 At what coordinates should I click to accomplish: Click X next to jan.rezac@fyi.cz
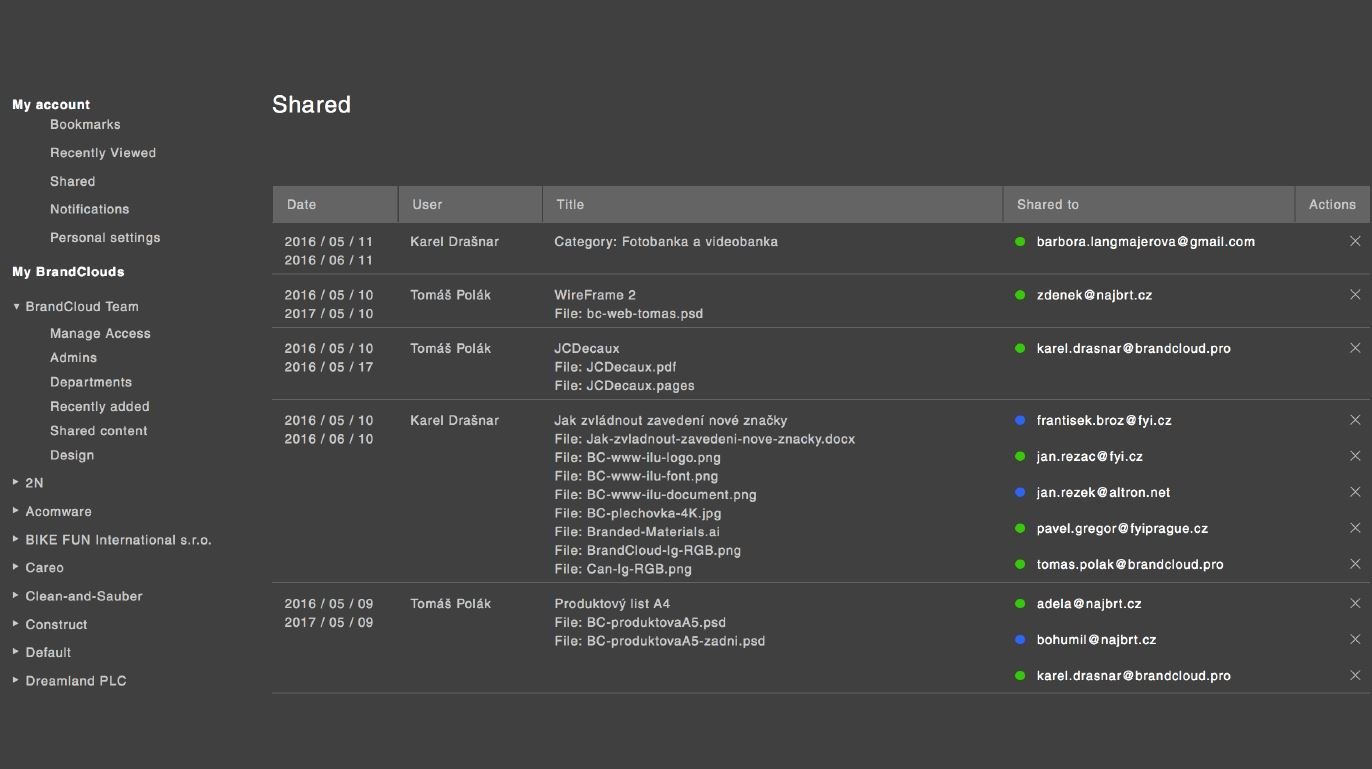pyautogui.click(x=1355, y=456)
